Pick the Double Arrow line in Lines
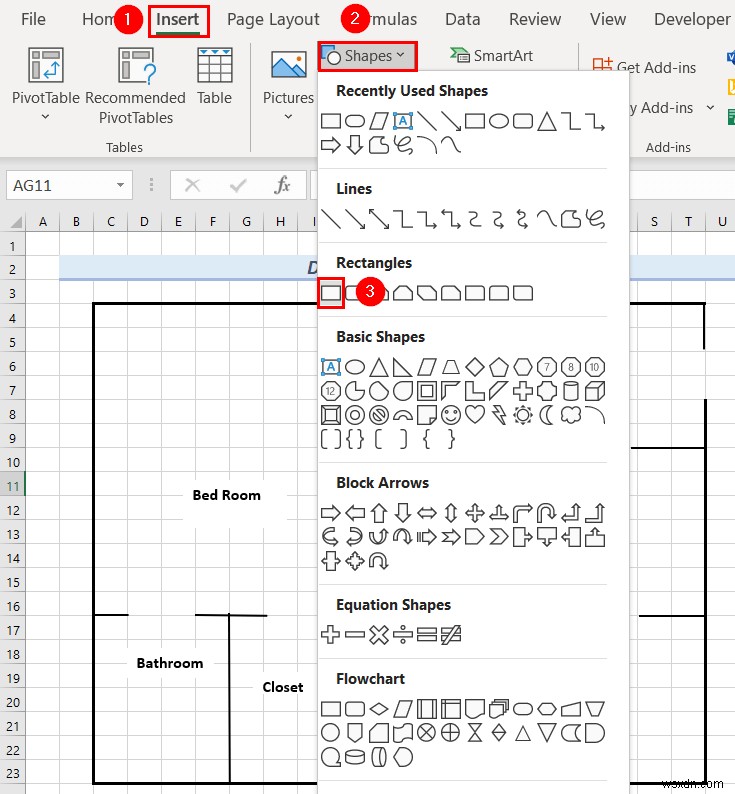735x794 pixels. 379,219
